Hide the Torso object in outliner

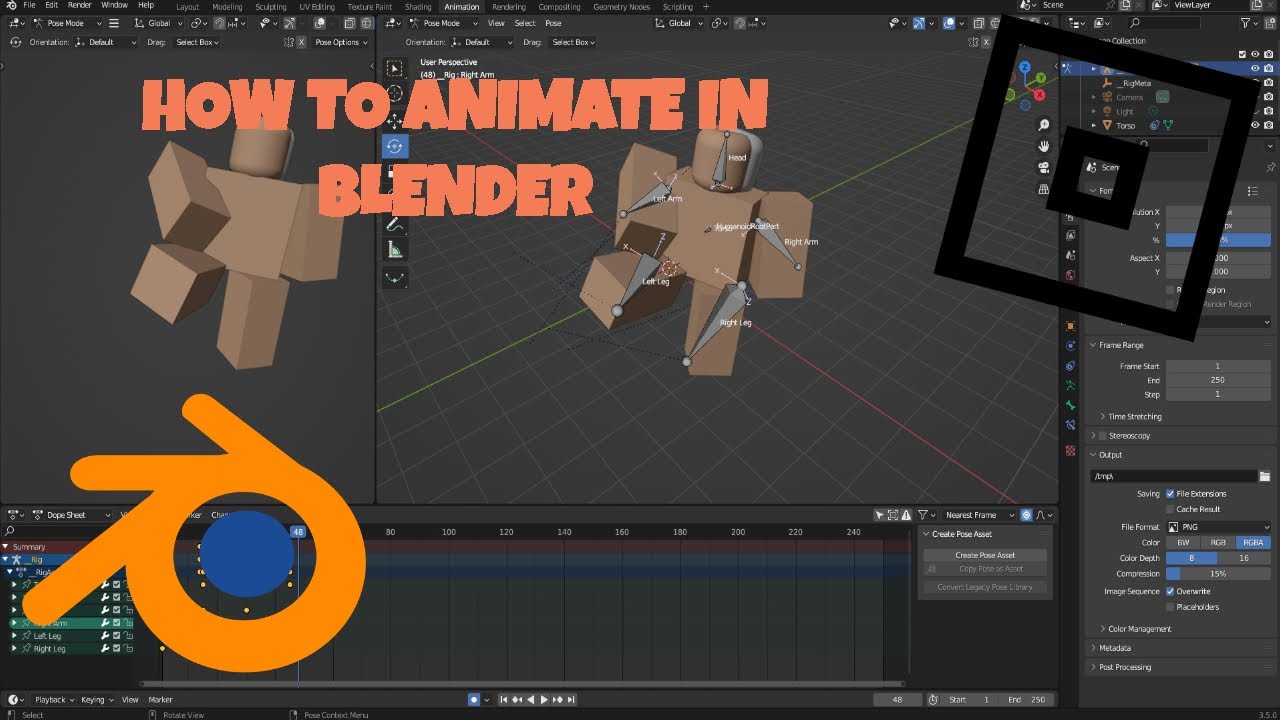(1256, 126)
